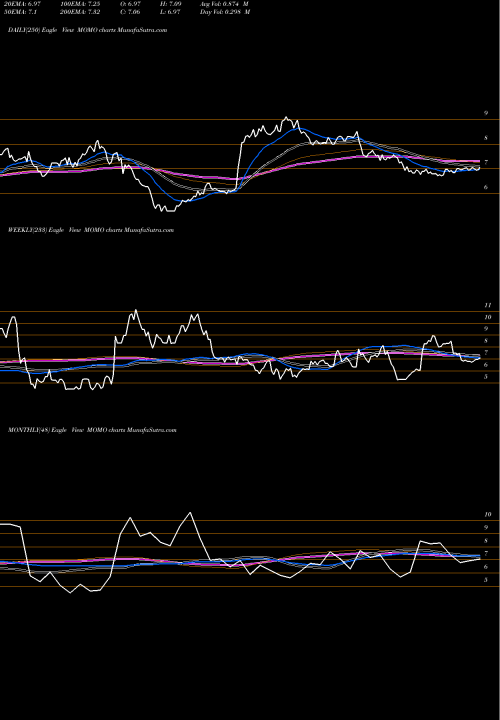This screenshot has width=500, height=720.
Task: Select the 200EMA: 7.32 reading
Action: (80, 12)
